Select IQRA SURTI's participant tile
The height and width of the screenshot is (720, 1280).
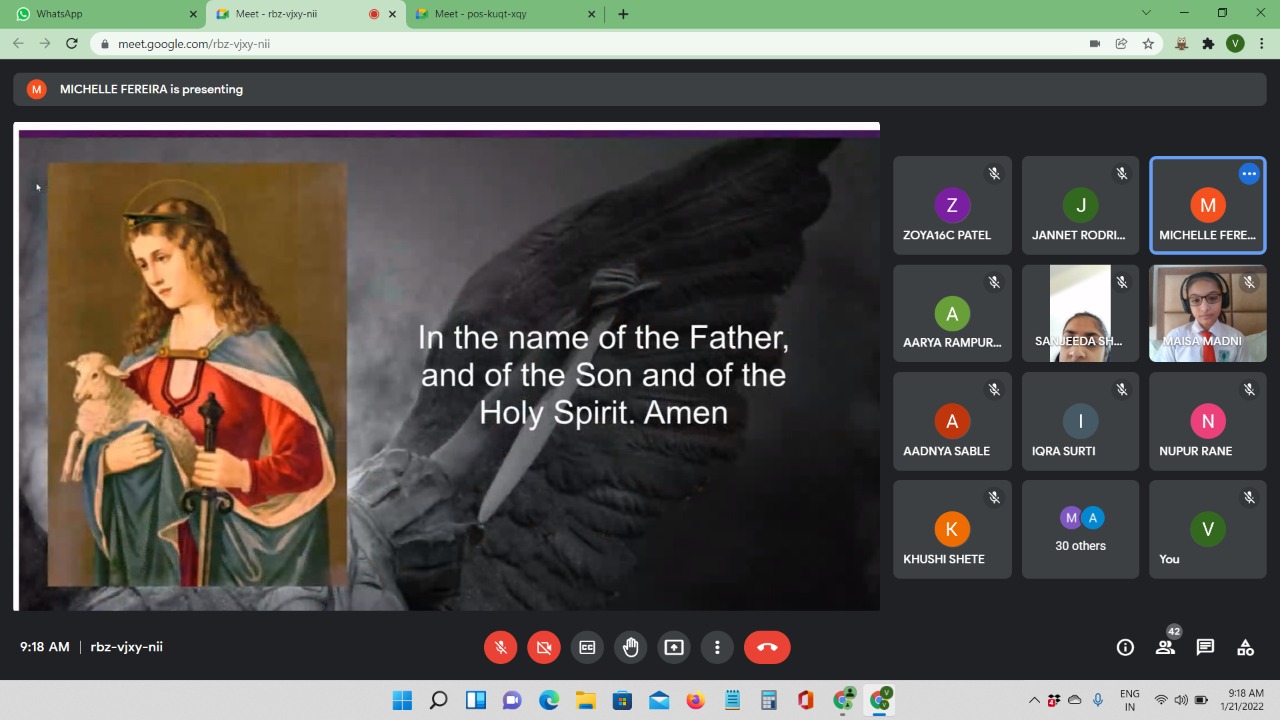click(1080, 421)
